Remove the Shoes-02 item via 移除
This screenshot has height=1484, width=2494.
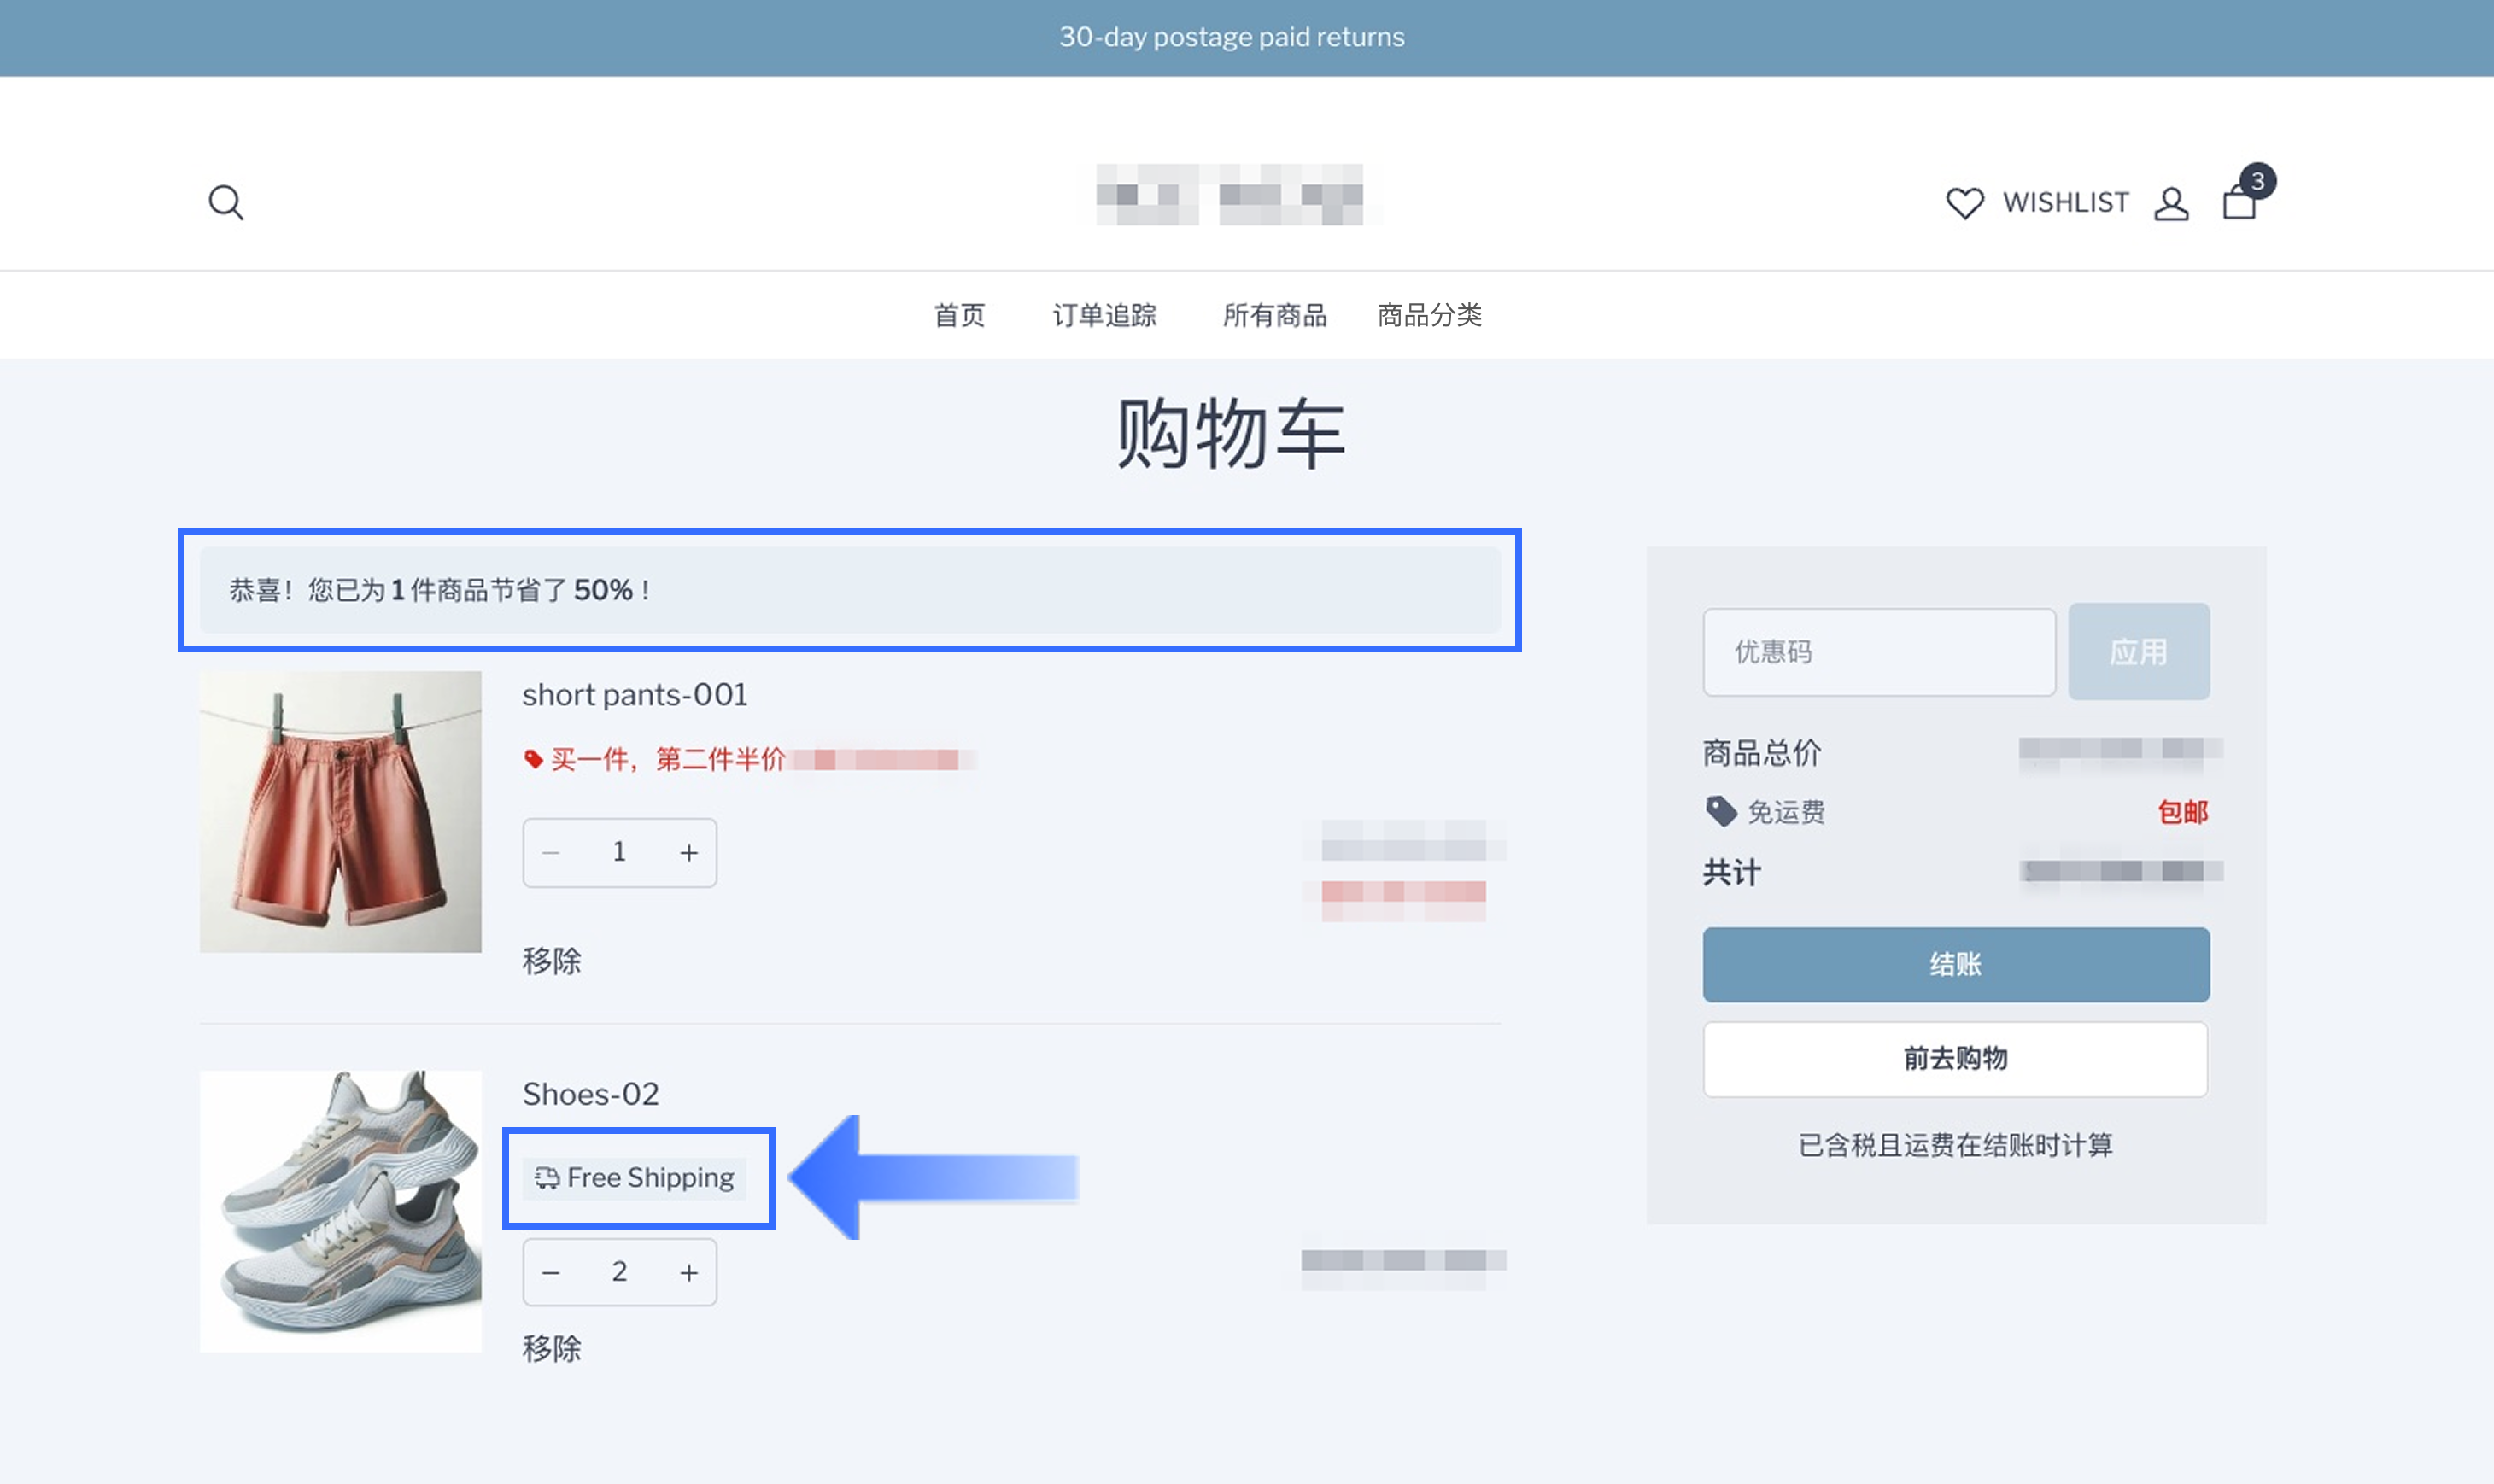pos(552,1348)
